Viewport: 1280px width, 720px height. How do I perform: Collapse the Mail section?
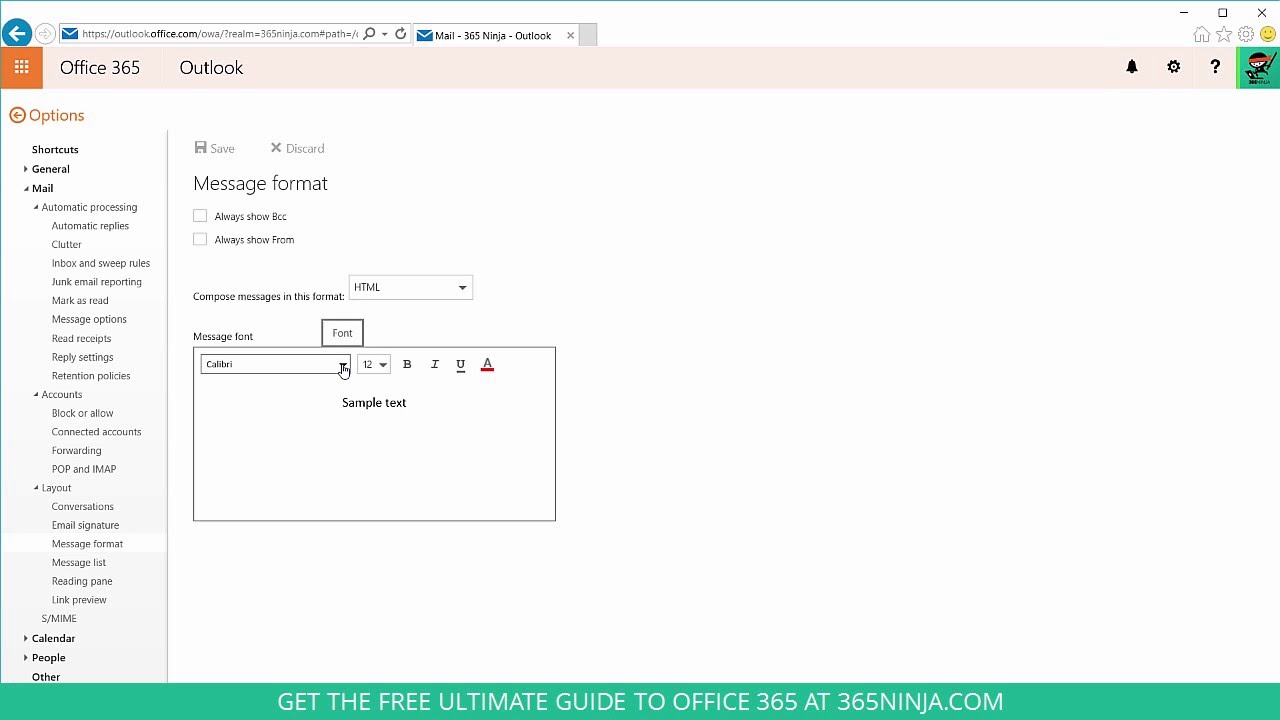[x=26, y=188]
